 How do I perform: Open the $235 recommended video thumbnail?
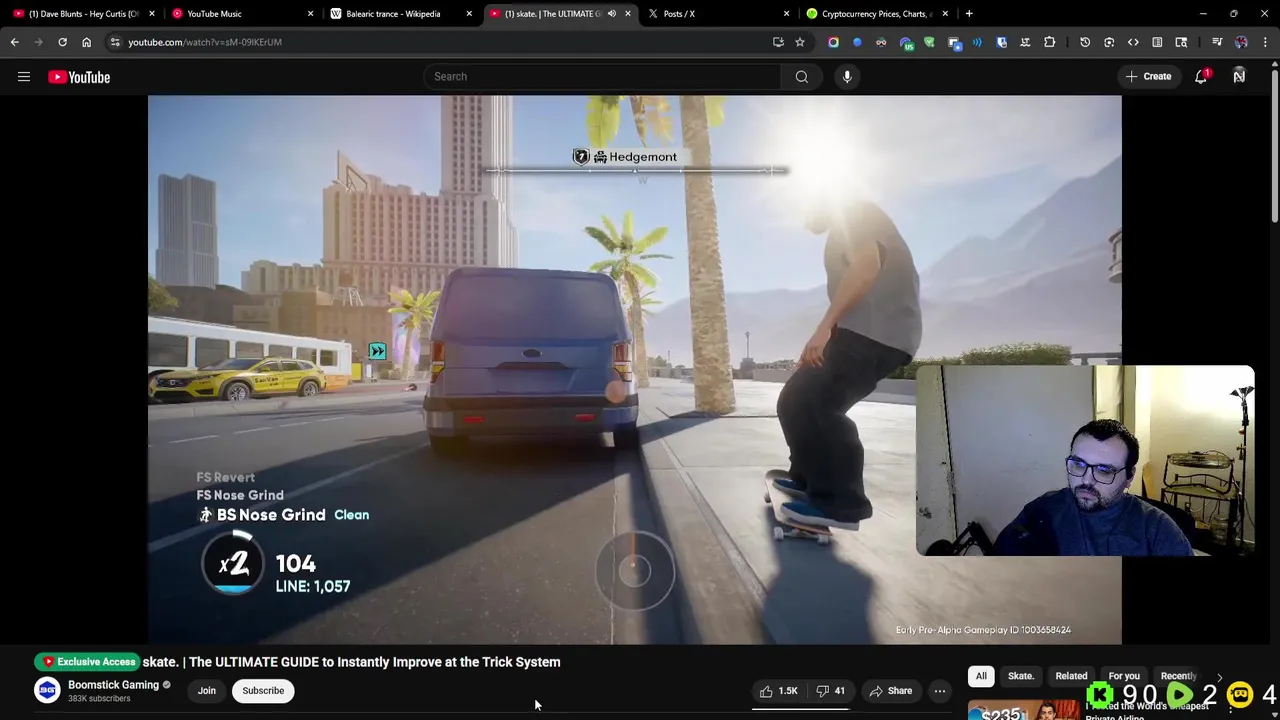coord(1025,711)
